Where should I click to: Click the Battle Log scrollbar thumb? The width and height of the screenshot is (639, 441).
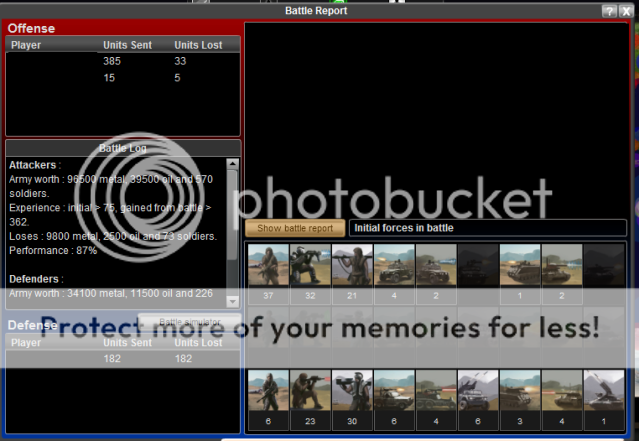pos(232,214)
